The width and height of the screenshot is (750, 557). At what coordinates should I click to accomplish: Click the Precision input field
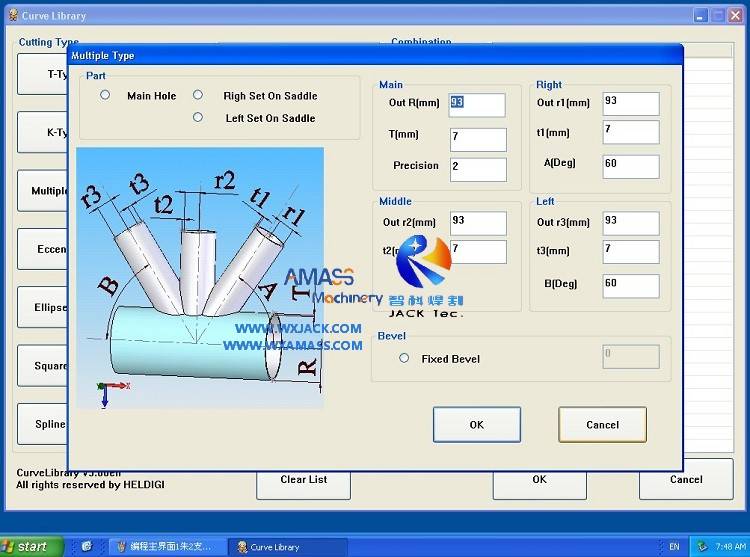click(478, 170)
